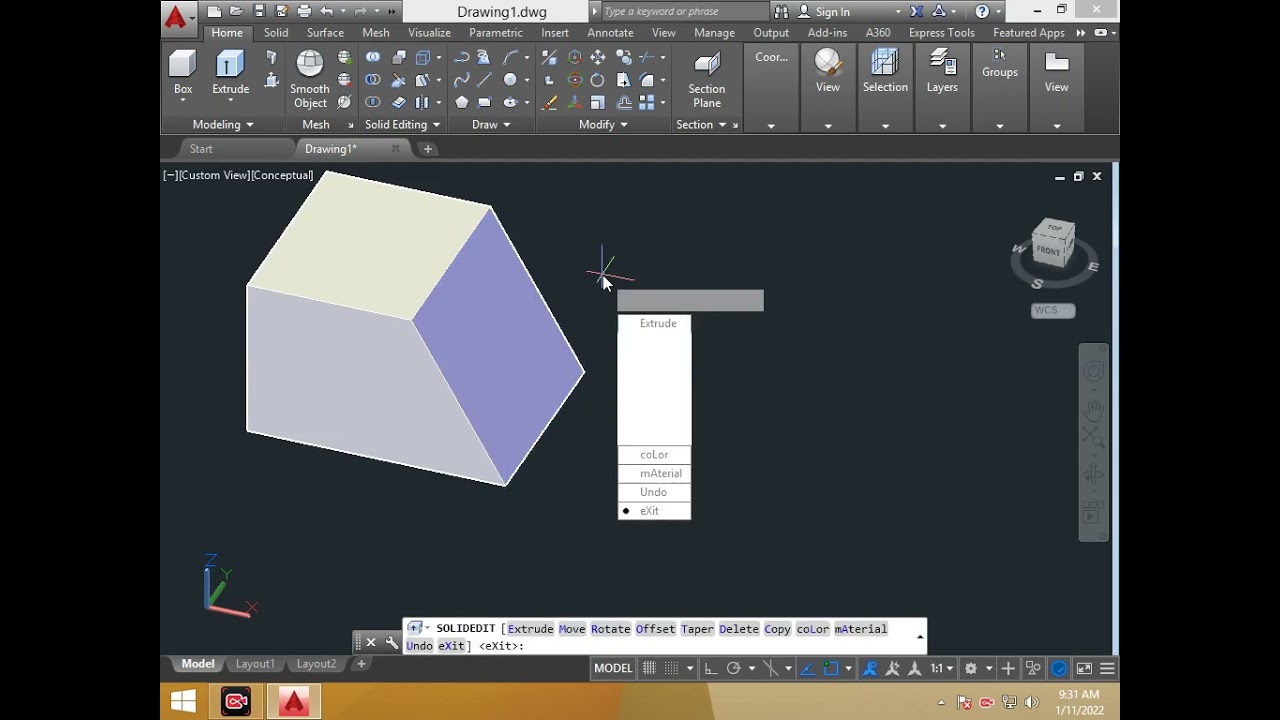This screenshot has height=720, width=1280.
Task: Switch to the Layout1 tab
Action: click(255, 664)
